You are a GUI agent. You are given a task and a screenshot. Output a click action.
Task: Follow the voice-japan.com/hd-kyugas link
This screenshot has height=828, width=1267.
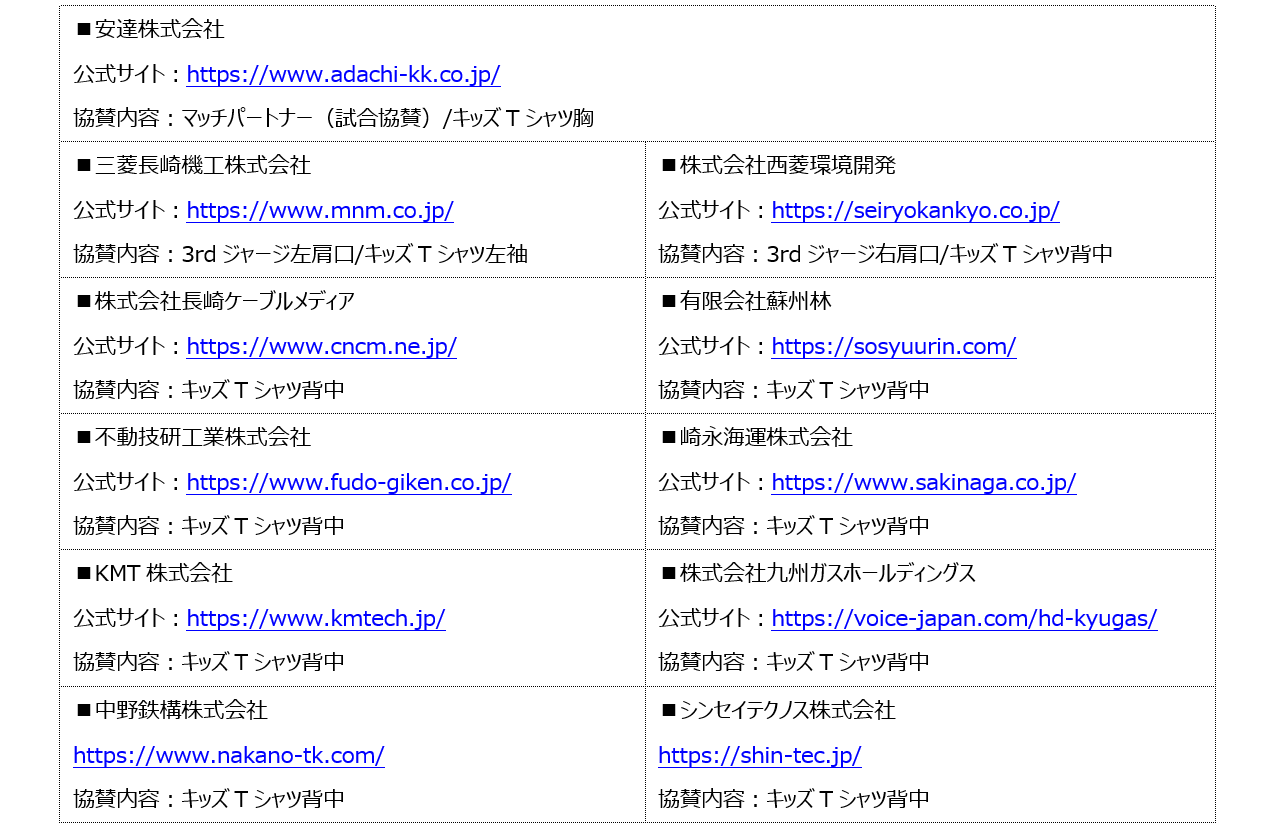964,618
